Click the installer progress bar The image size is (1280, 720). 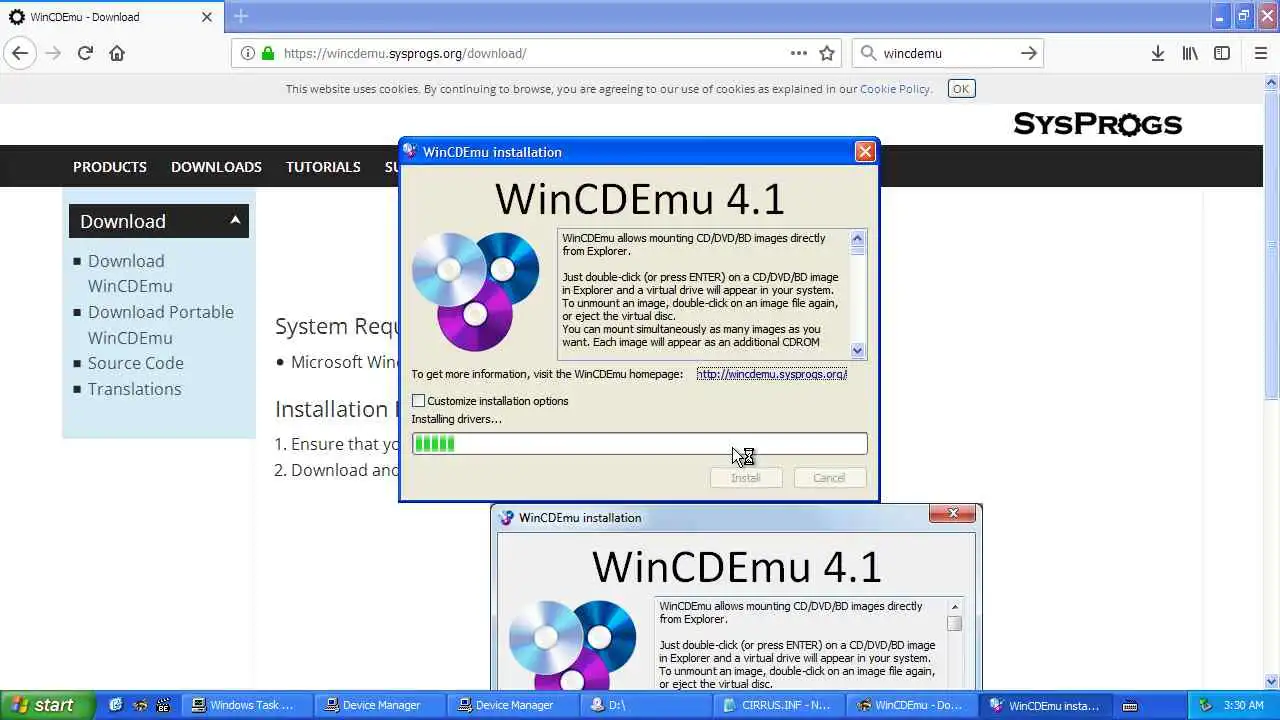click(x=640, y=444)
